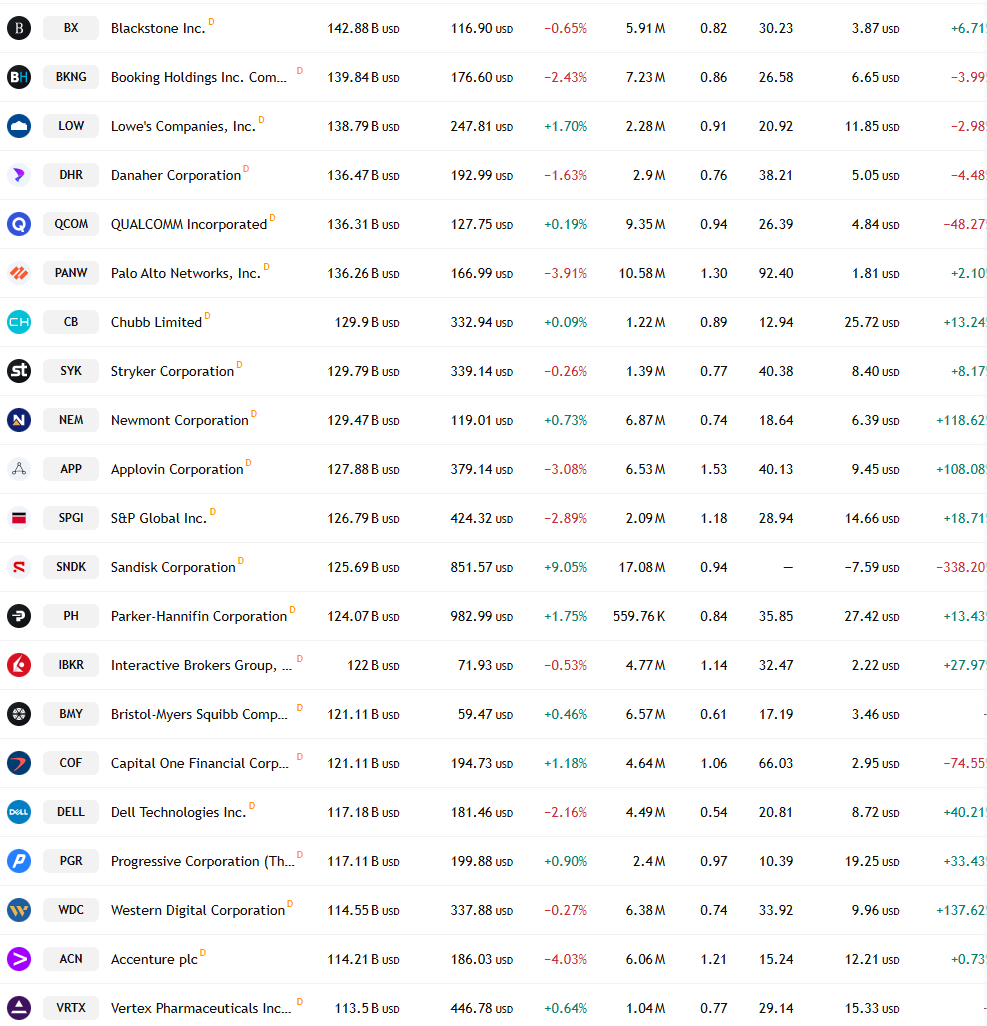Select Progressive P/E value 10.39

[x=776, y=861]
